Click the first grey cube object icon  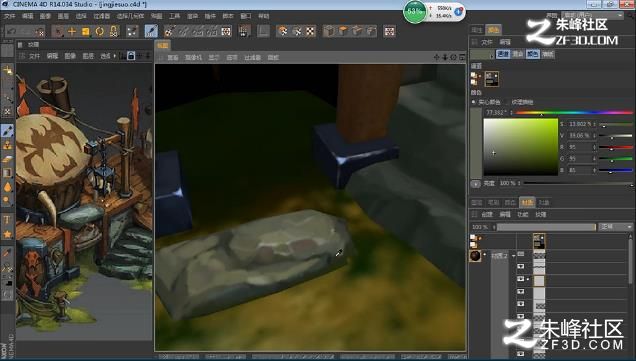tap(329, 31)
